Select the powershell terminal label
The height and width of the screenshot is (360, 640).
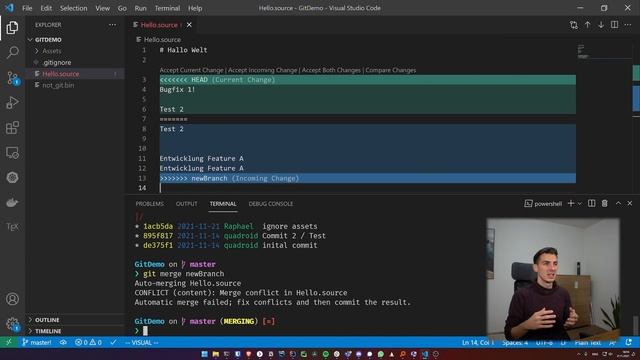point(543,204)
